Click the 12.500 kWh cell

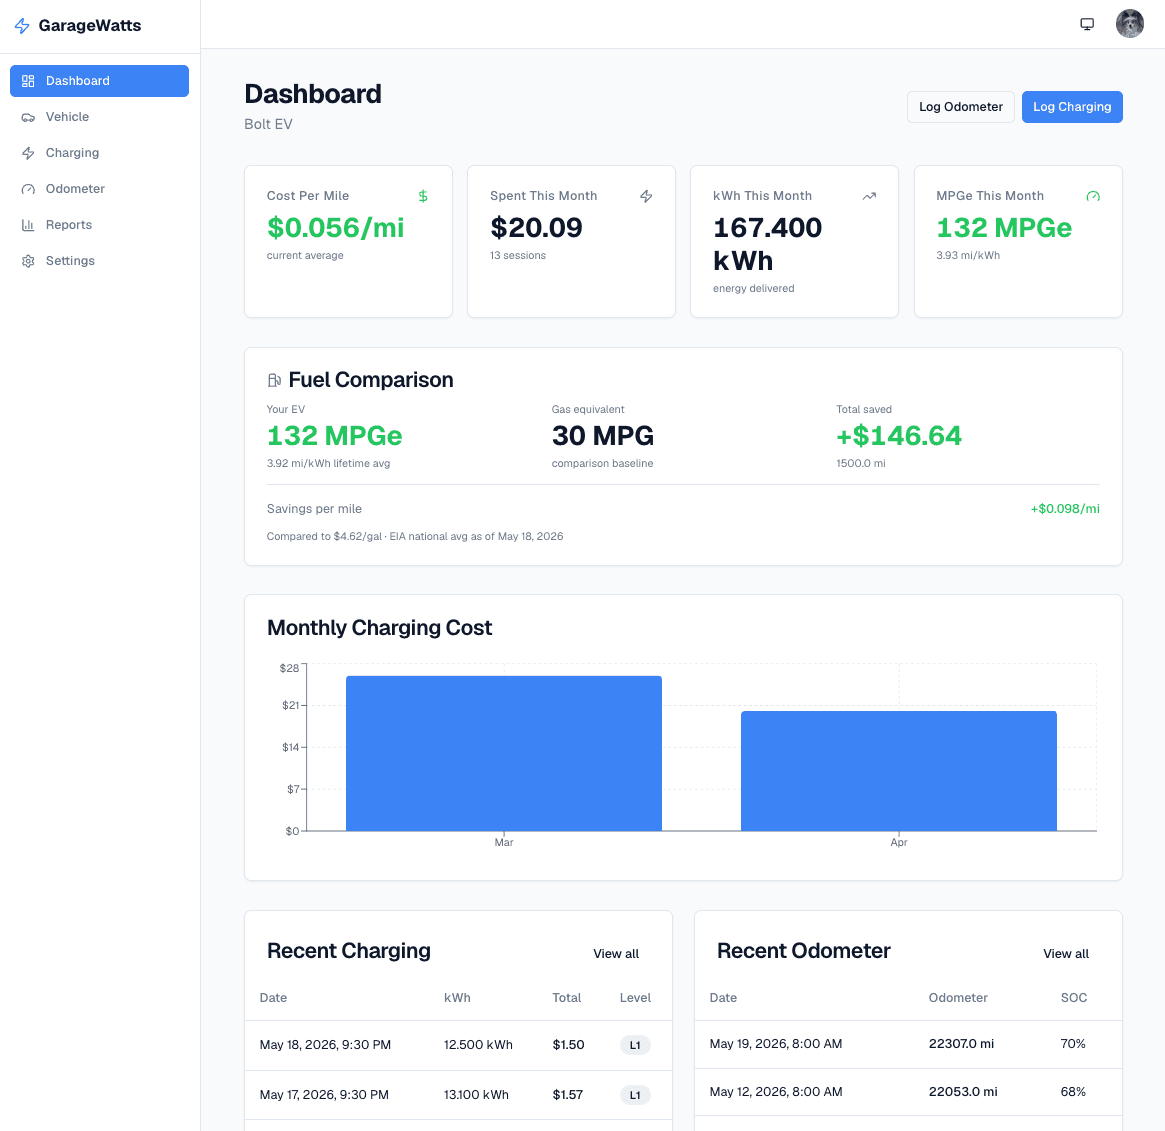pos(478,1045)
